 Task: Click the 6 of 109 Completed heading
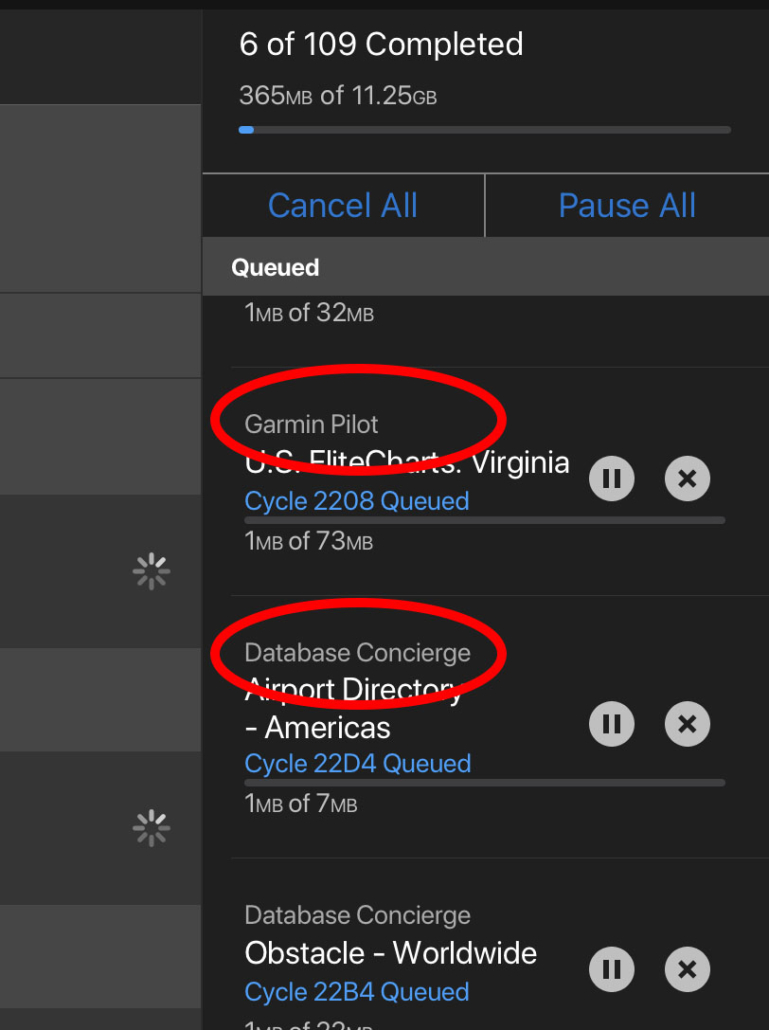(381, 44)
